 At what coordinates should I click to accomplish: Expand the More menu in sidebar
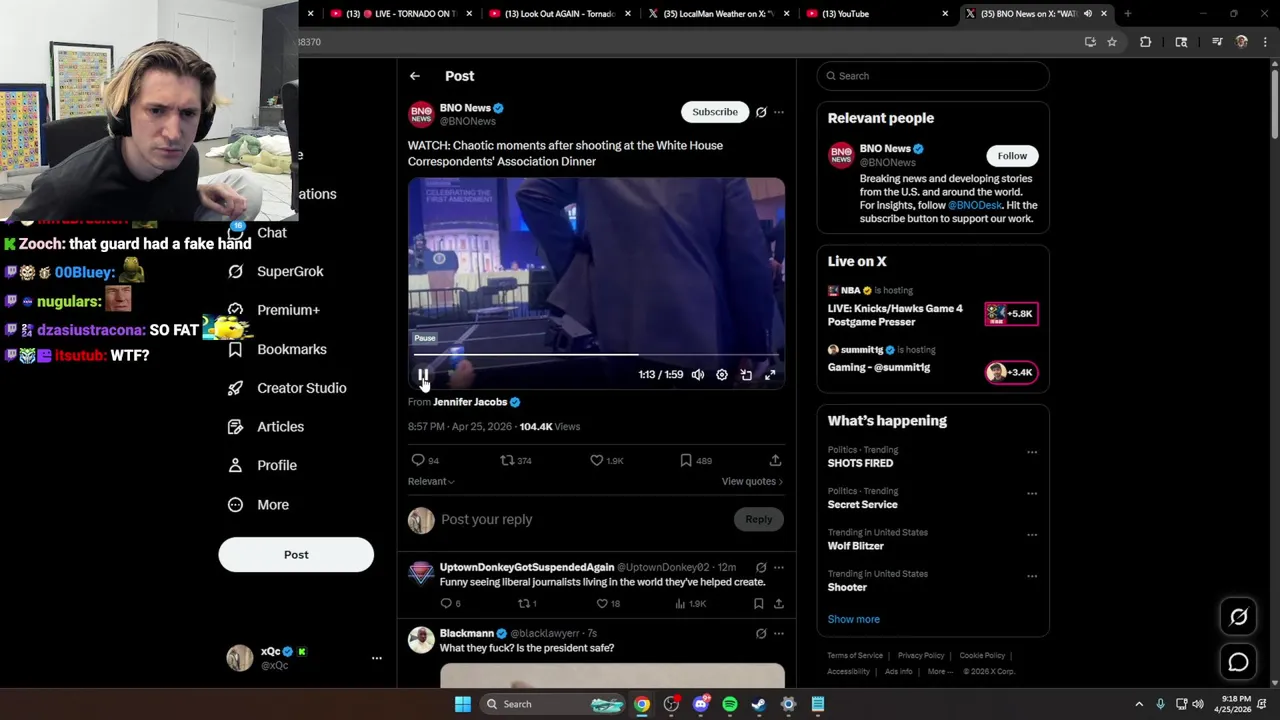click(258, 505)
